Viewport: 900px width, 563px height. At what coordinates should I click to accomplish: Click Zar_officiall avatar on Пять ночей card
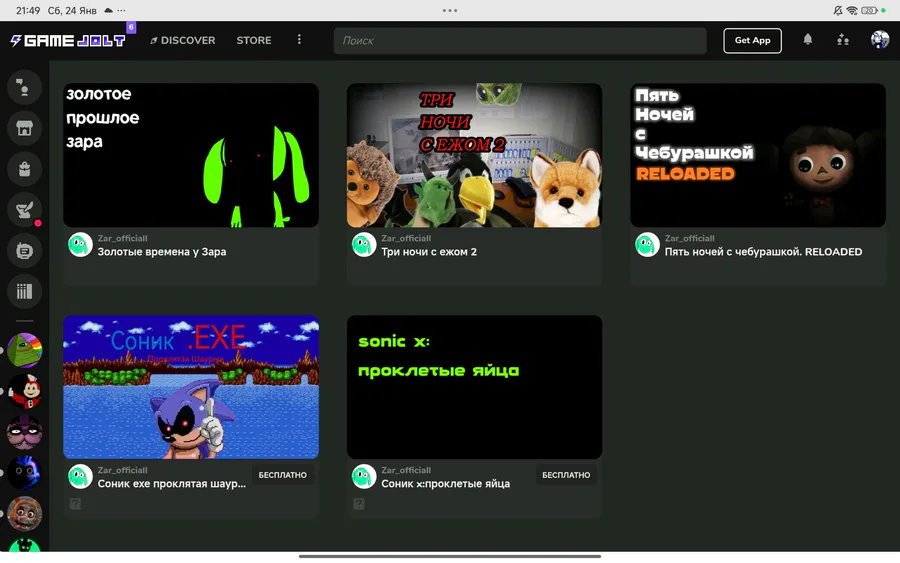click(x=647, y=245)
